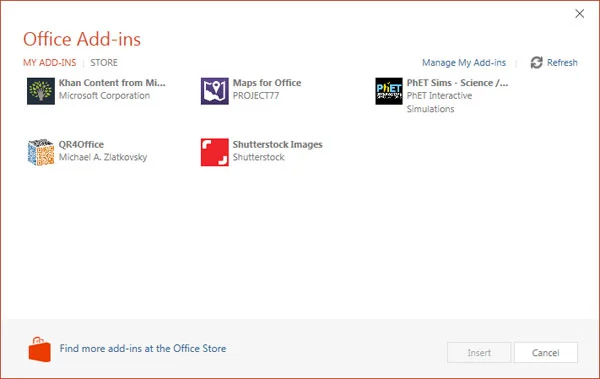Open the MY ADD-INS tab
The image size is (600, 379).
50,62
